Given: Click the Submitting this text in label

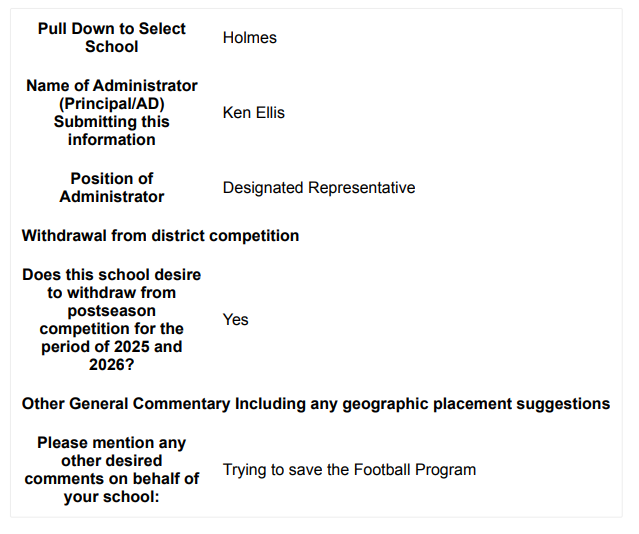Looking at the screenshot, I should coord(111,121).
